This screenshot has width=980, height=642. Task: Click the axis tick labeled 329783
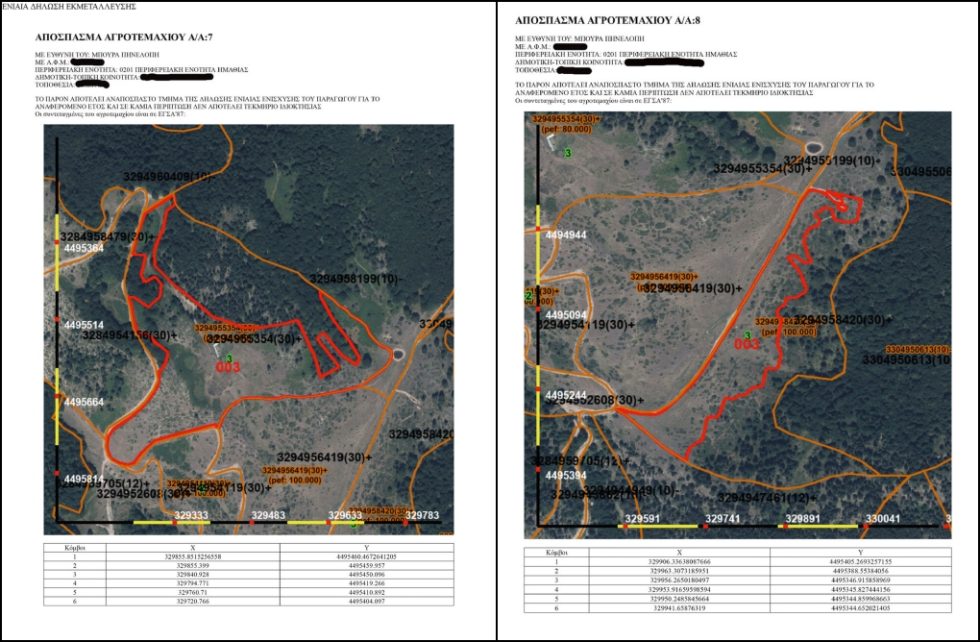(x=422, y=516)
